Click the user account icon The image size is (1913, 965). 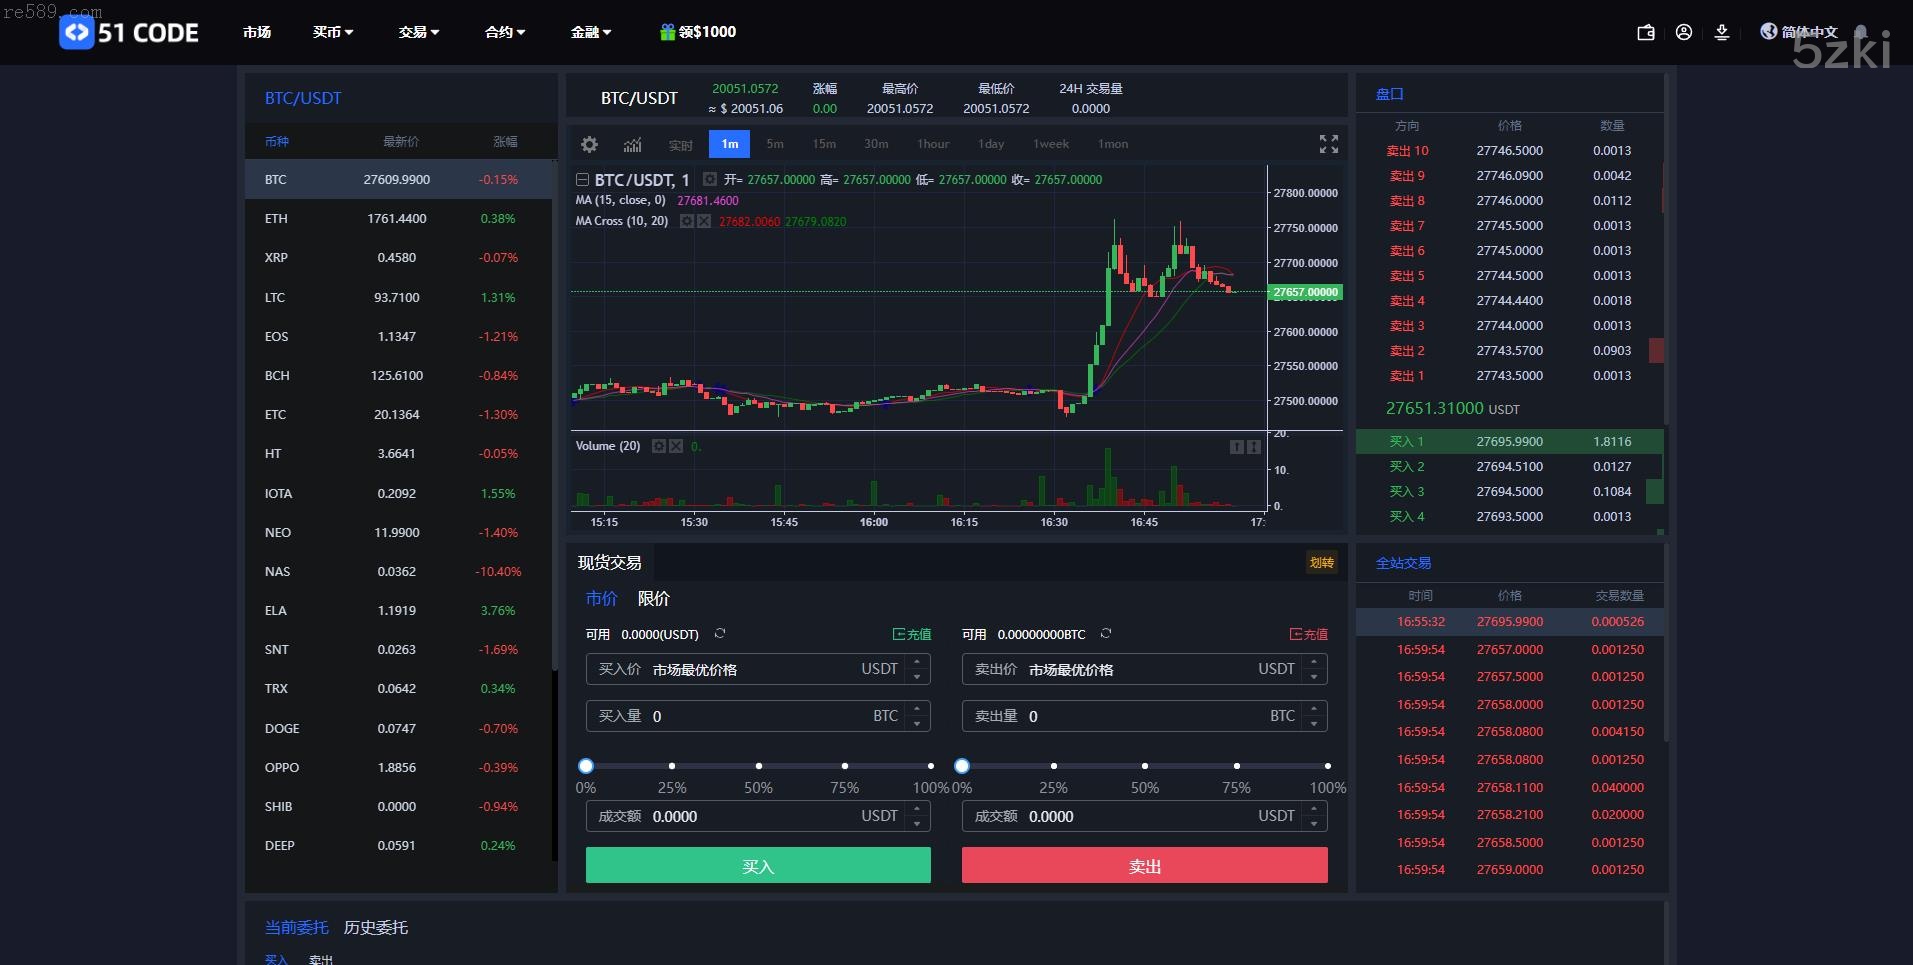click(x=1684, y=33)
